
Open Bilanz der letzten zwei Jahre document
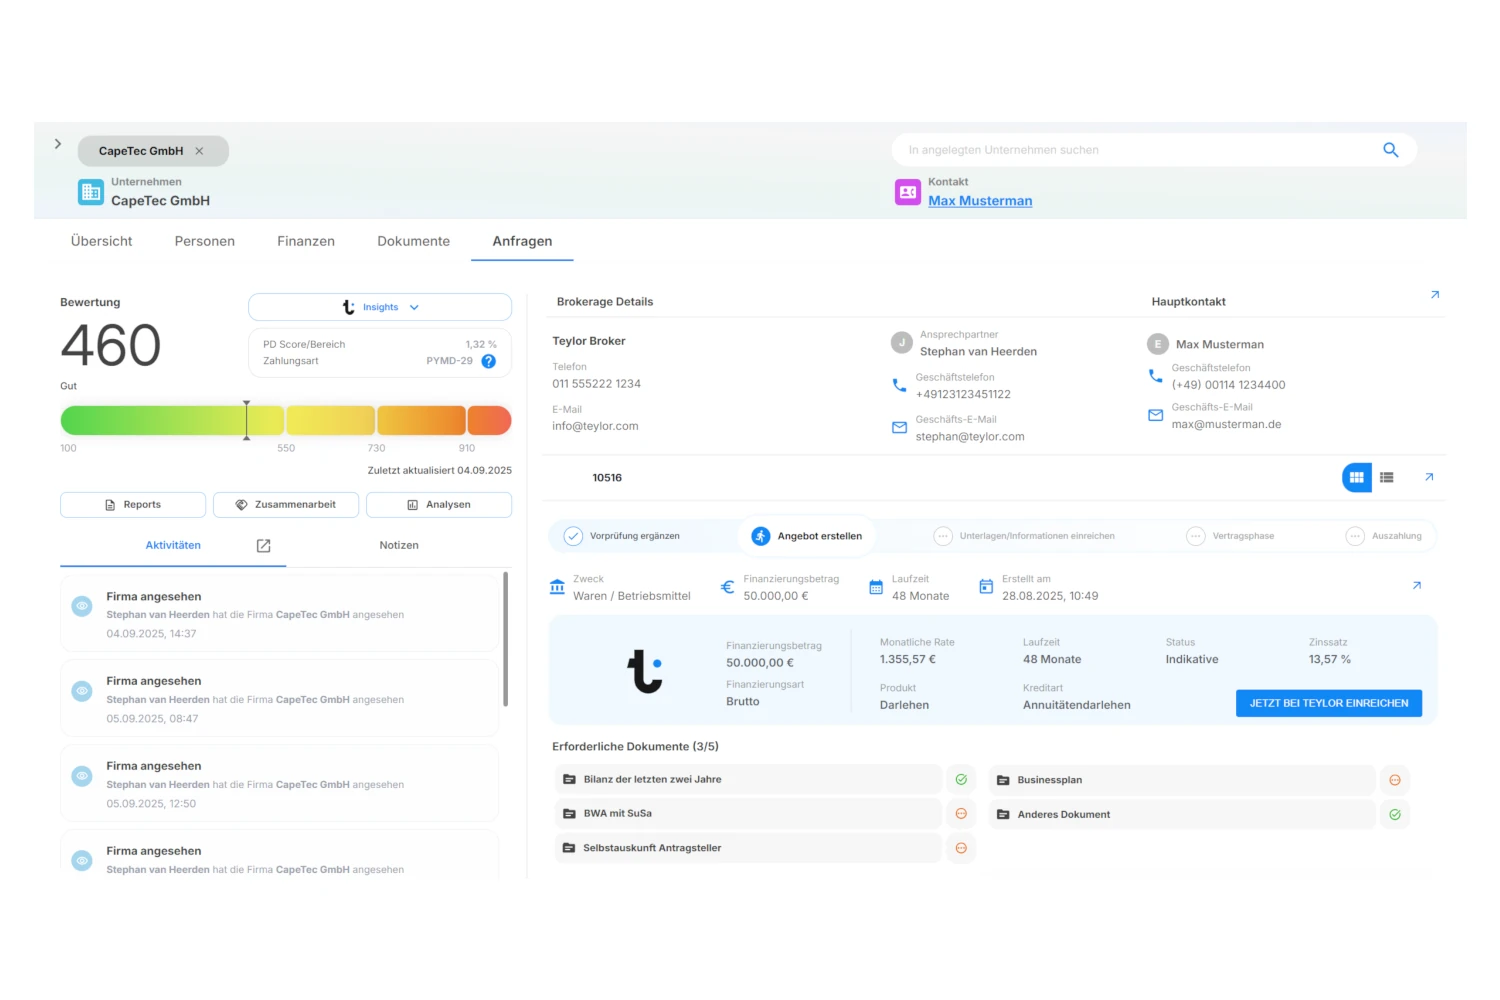coord(748,780)
